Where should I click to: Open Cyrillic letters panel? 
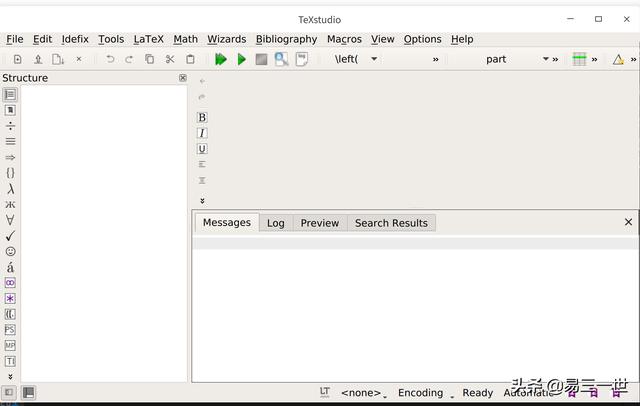[10, 204]
